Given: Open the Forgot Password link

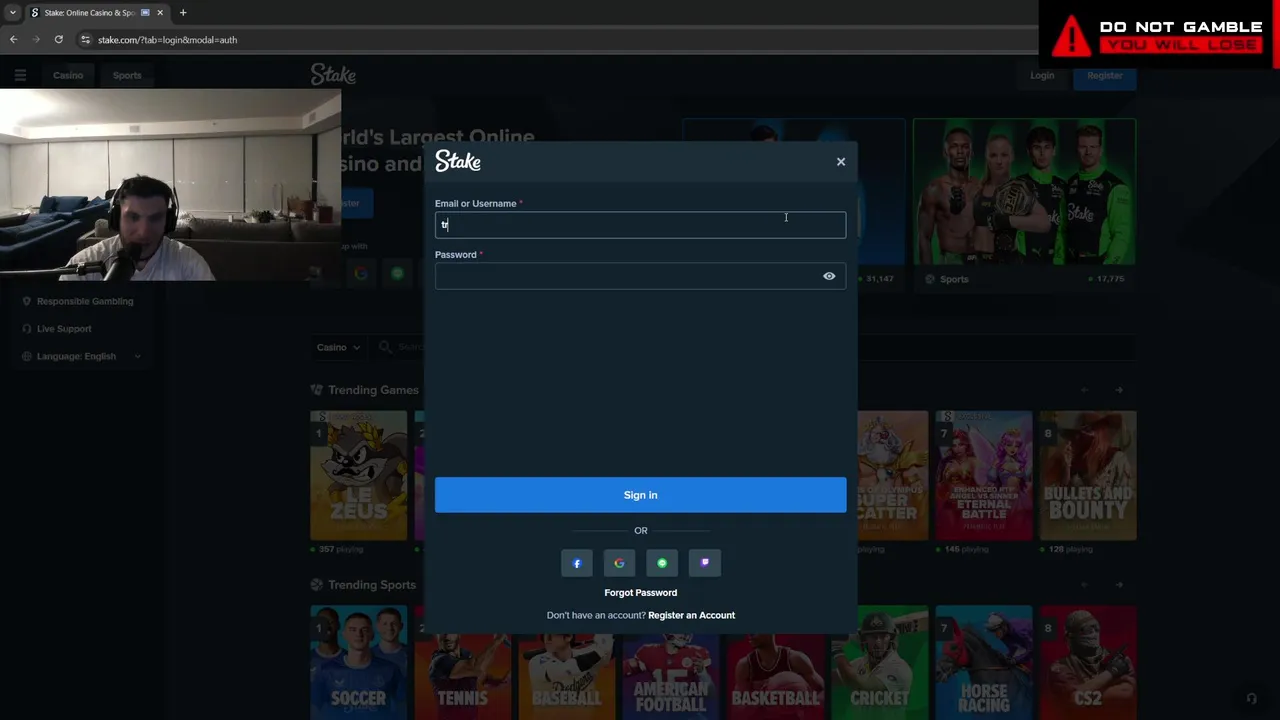Looking at the screenshot, I should click(x=640, y=593).
